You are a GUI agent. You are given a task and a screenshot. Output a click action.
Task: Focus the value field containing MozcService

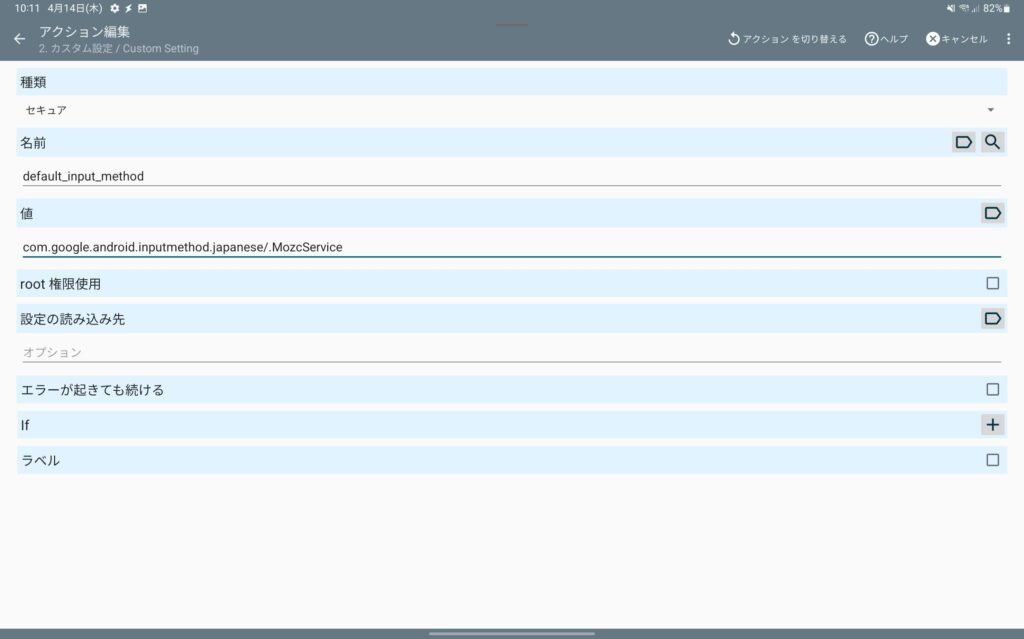coord(511,247)
